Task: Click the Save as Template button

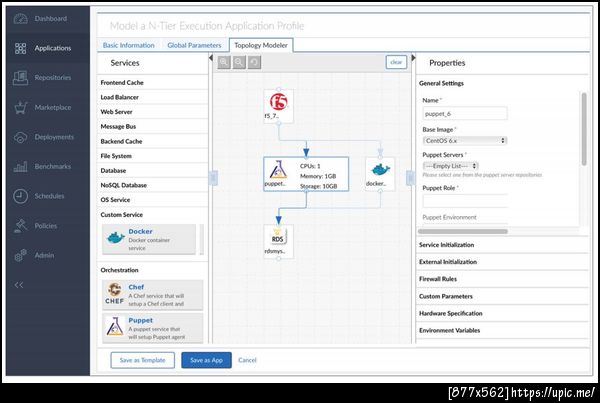Action: click(143, 360)
